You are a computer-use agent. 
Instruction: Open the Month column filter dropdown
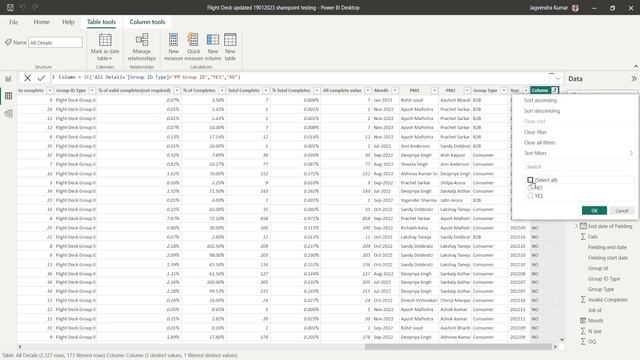pos(395,90)
